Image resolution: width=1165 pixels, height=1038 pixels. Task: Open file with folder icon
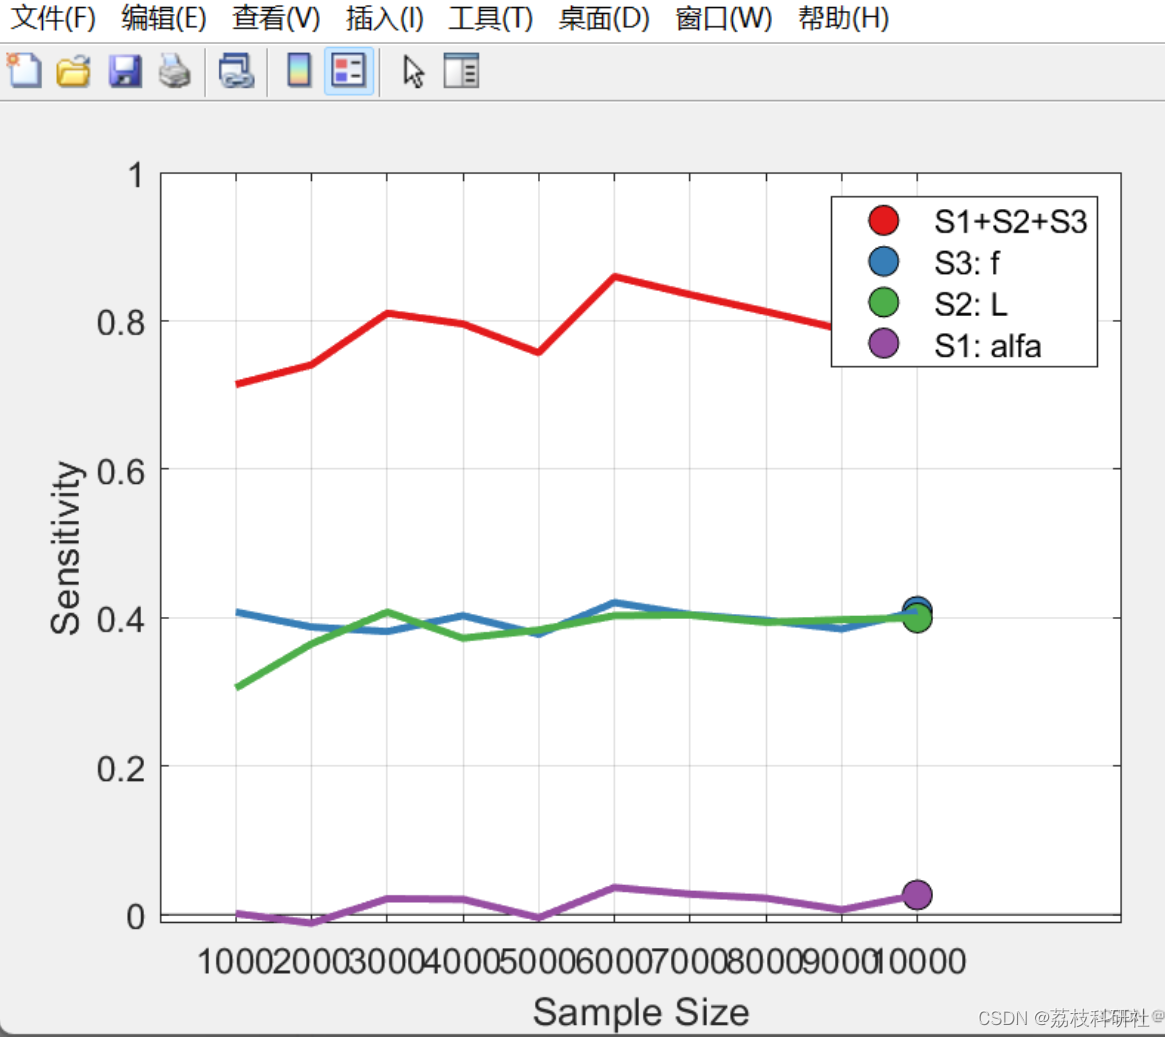point(74,71)
